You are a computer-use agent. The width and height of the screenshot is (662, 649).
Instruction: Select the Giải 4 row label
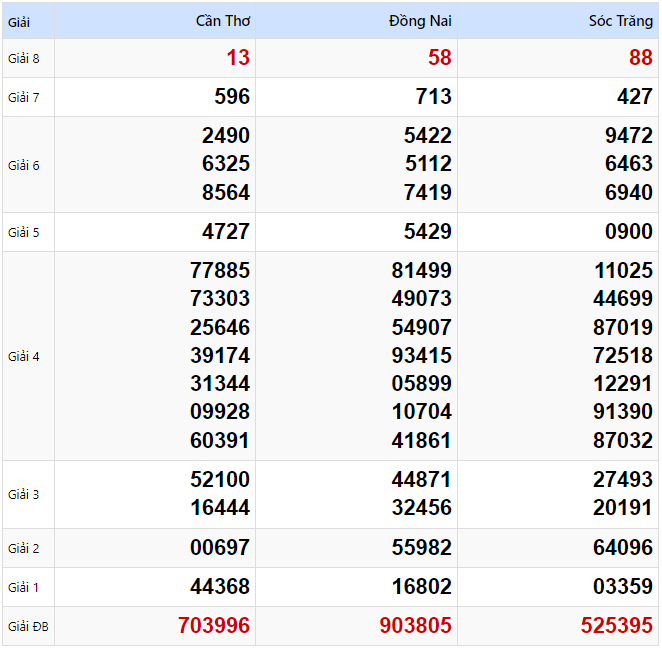24,356
